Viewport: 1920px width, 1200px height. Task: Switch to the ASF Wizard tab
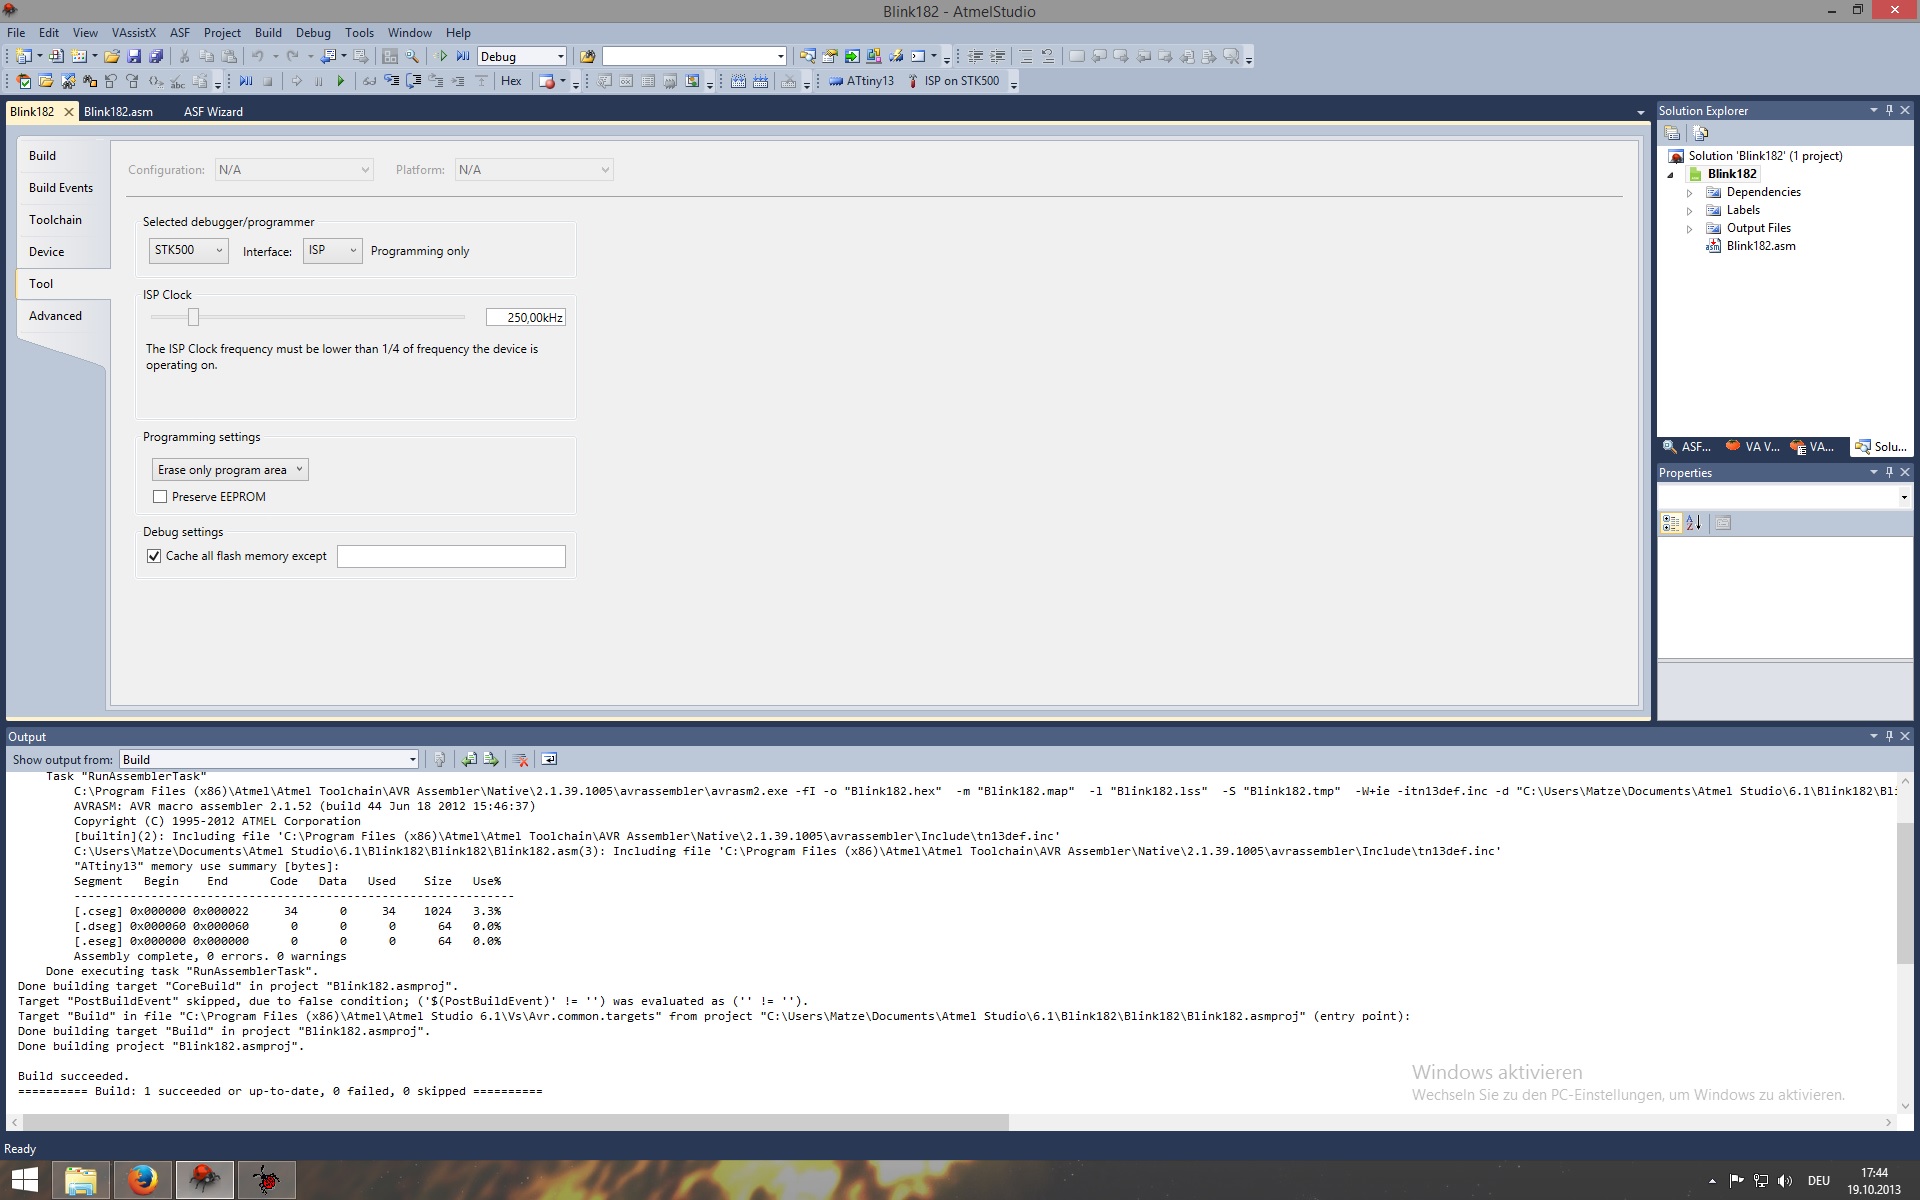tap(213, 112)
